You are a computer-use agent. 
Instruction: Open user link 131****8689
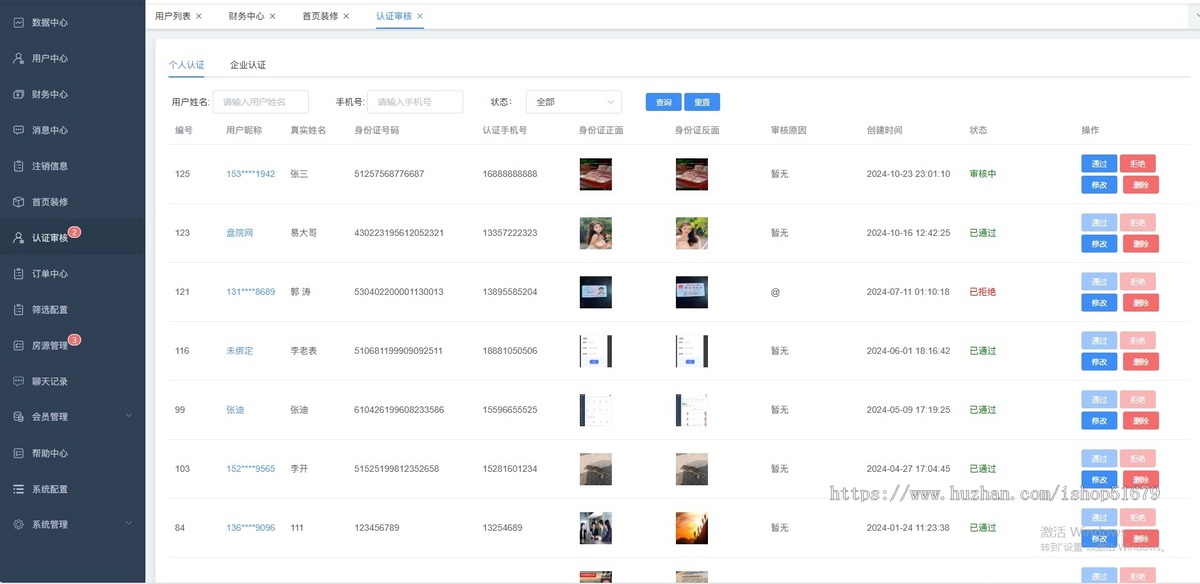click(x=250, y=292)
